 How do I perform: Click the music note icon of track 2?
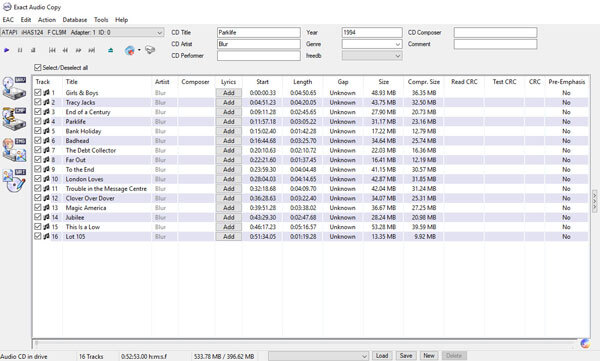pyautogui.click(x=46, y=102)
